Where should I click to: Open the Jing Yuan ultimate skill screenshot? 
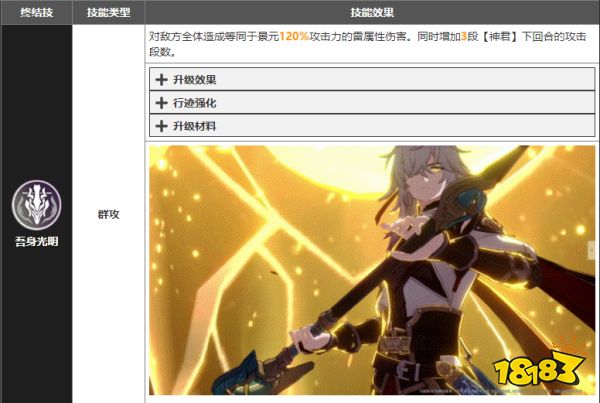click(372, 270)
